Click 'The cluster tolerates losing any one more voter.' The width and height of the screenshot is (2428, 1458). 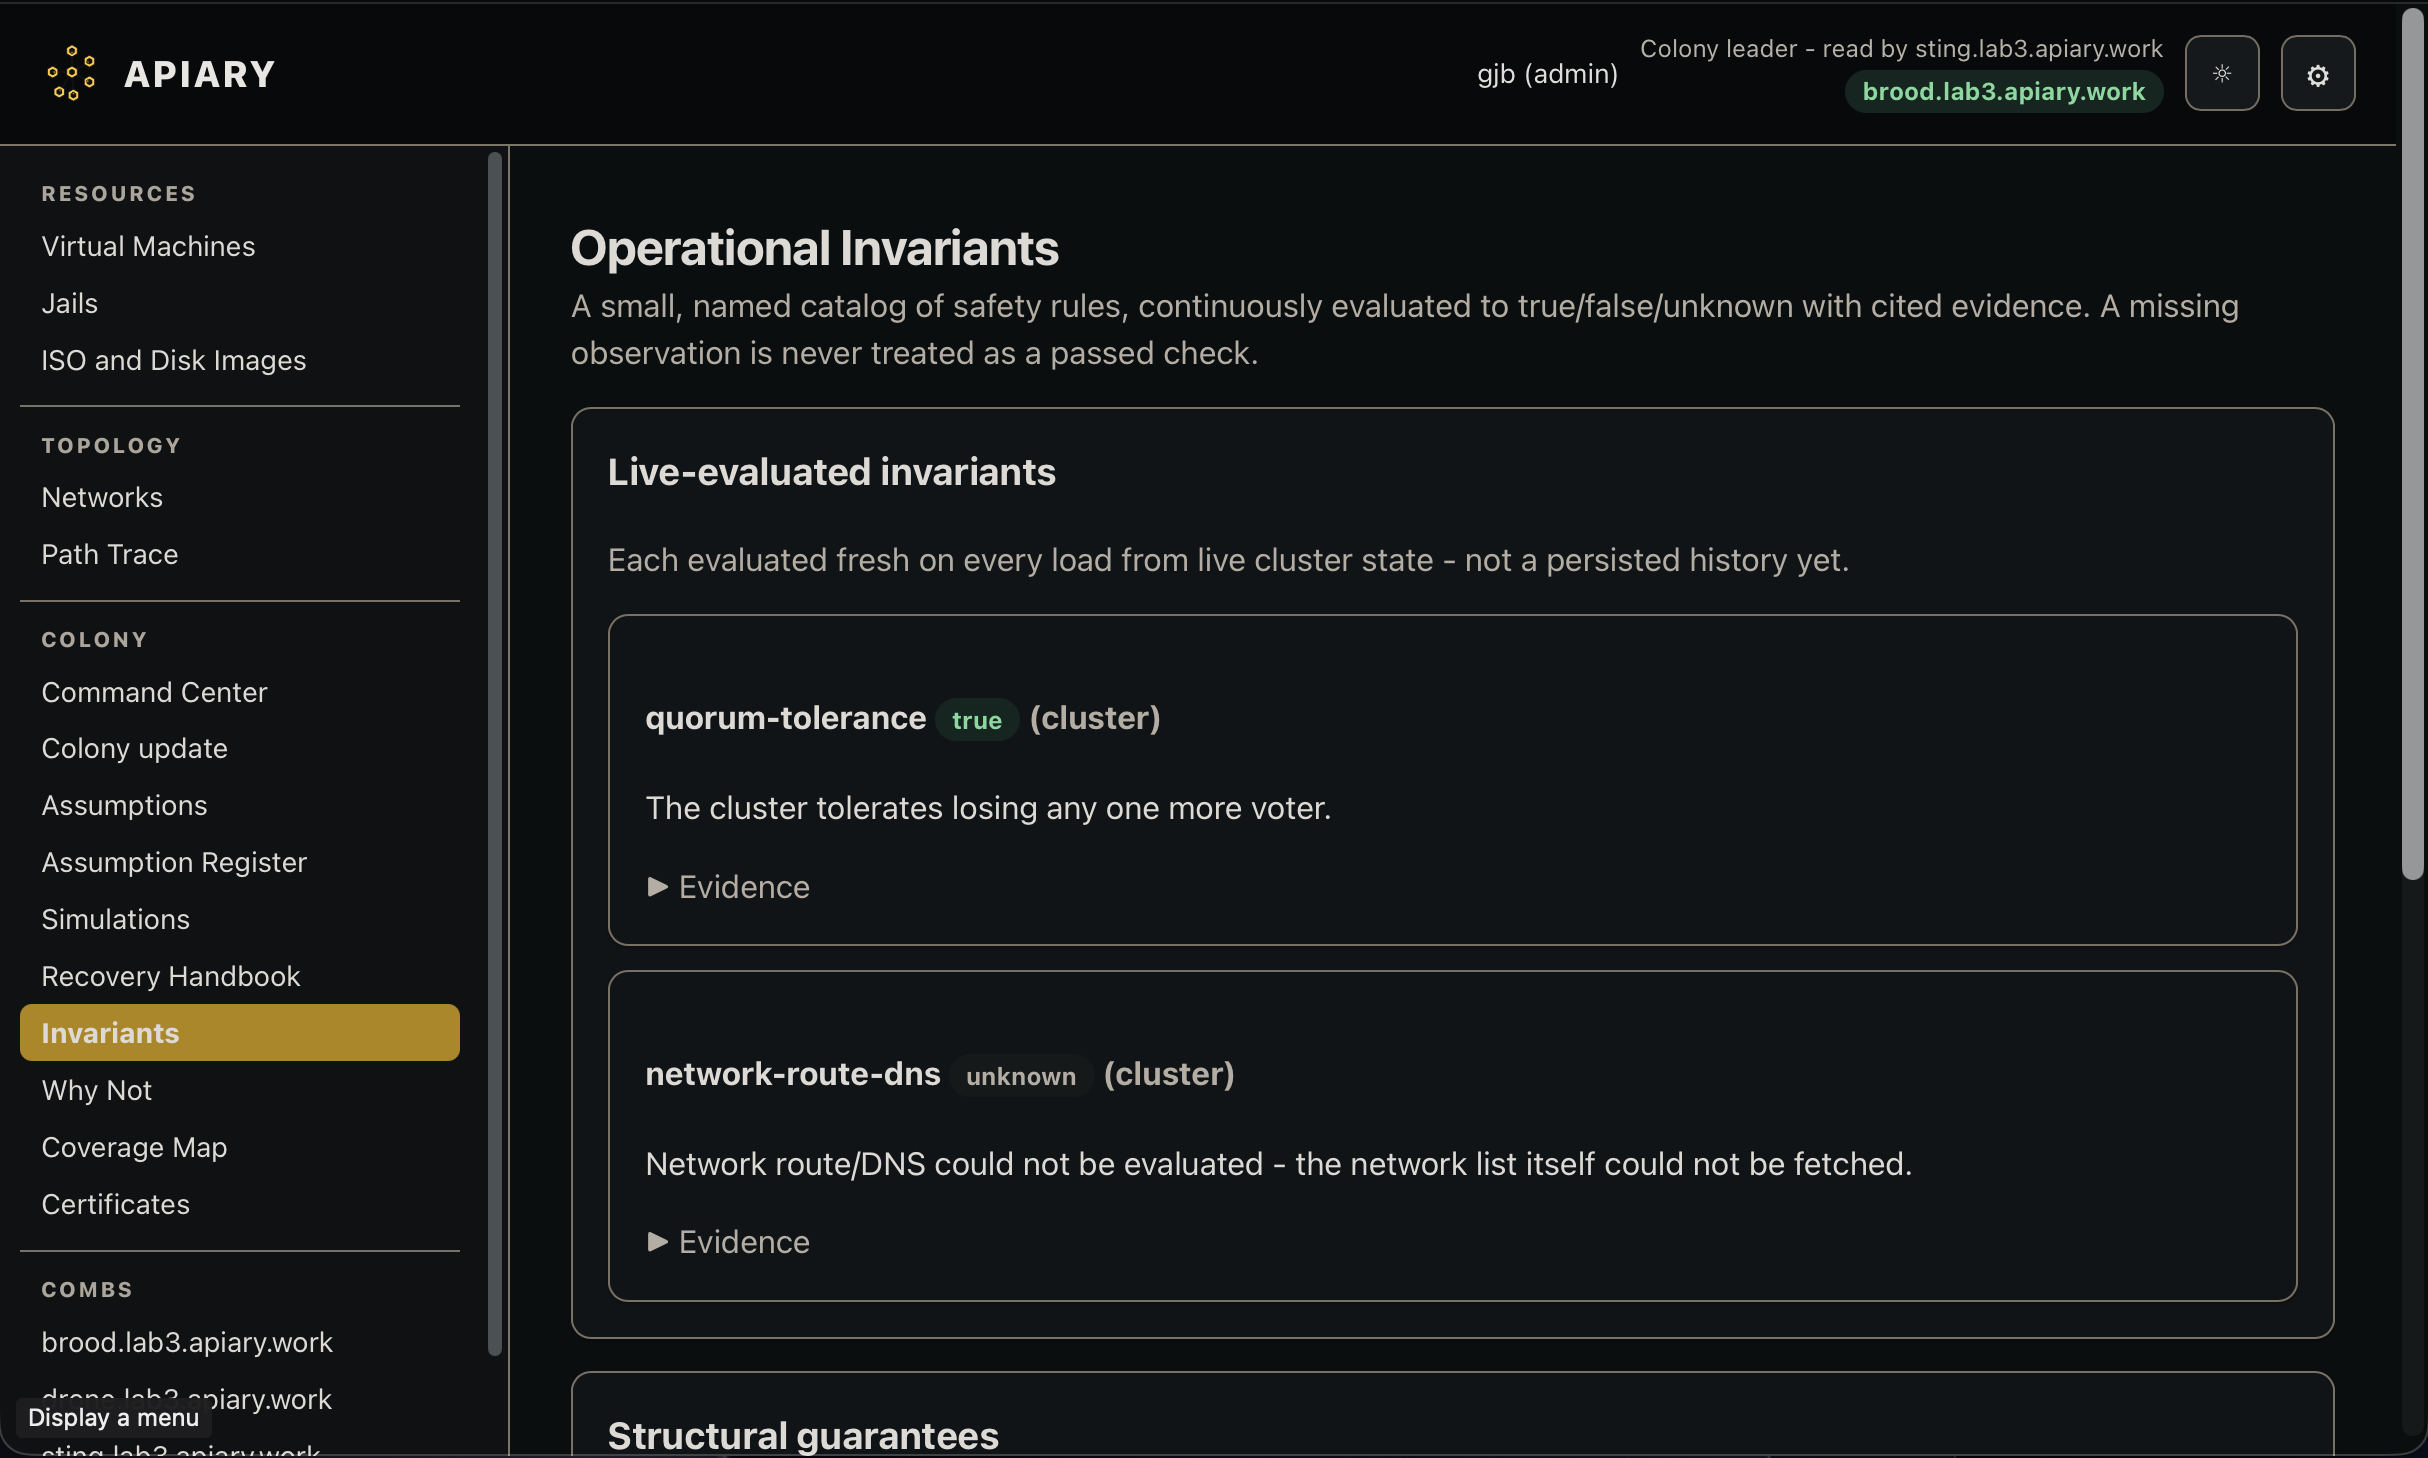988,808
